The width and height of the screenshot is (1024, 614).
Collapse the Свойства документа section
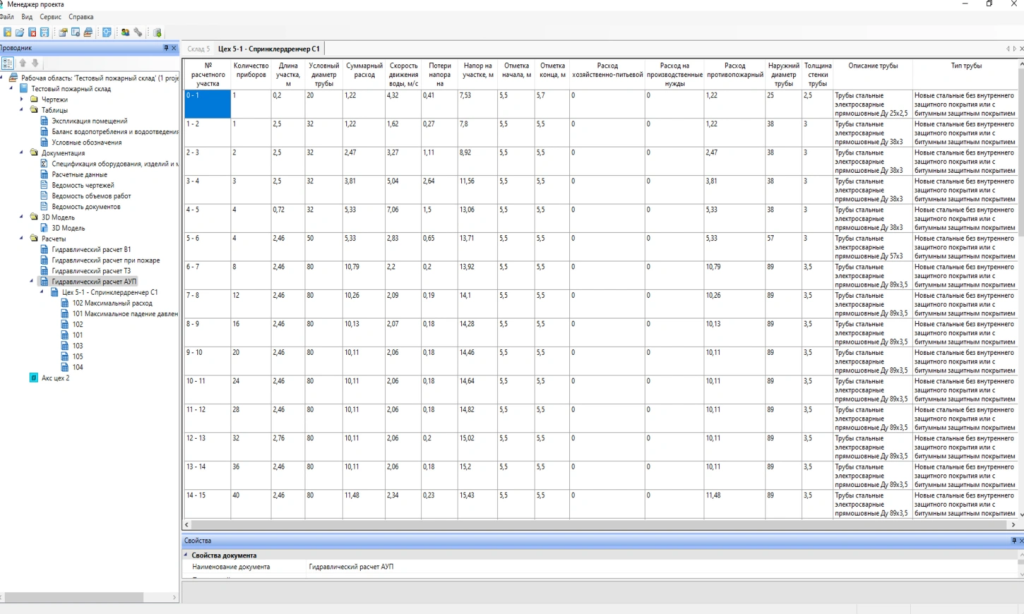[186, 555]
